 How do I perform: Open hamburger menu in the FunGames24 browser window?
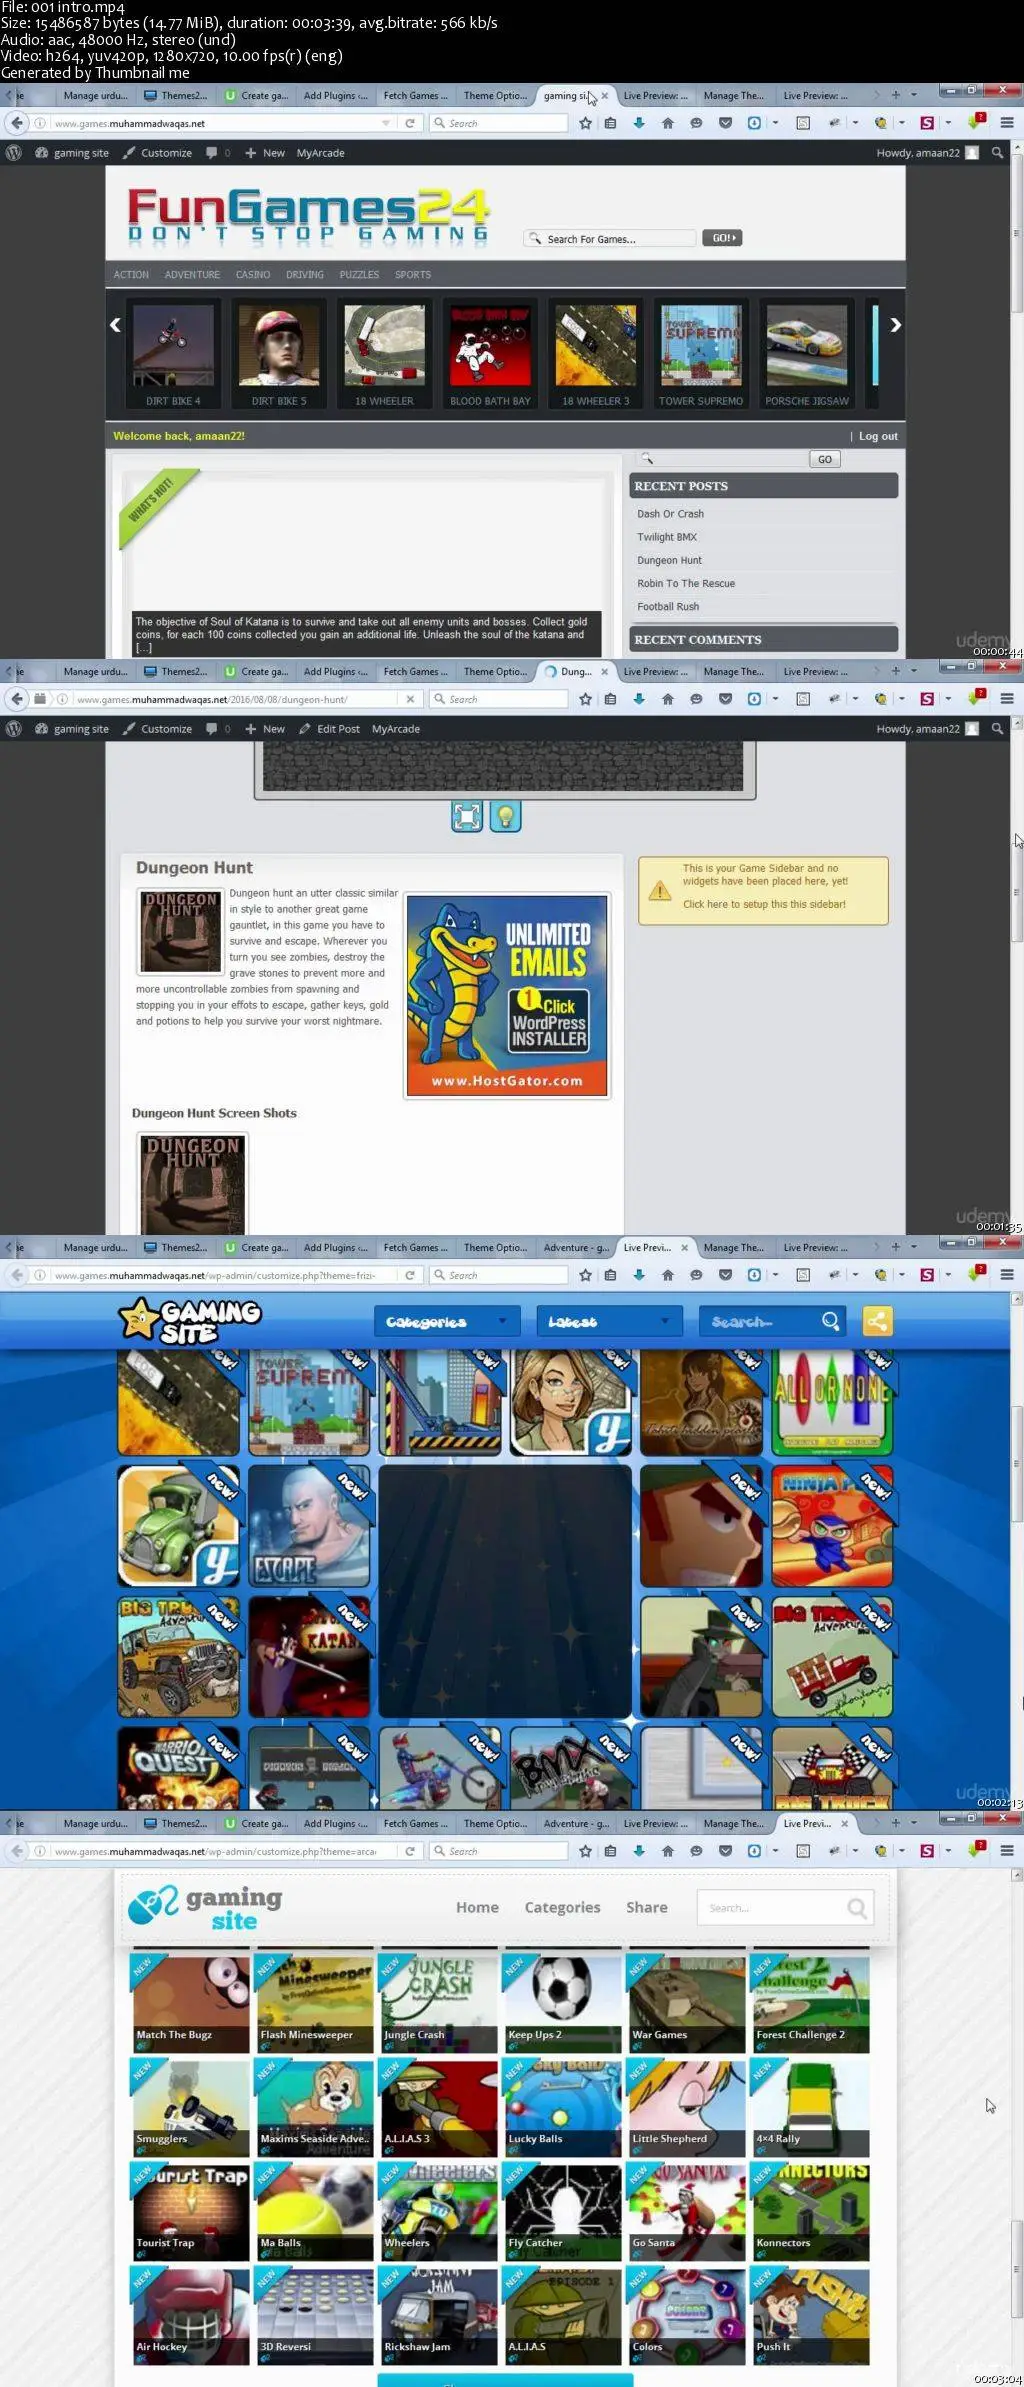click(x=1007, y=123)
